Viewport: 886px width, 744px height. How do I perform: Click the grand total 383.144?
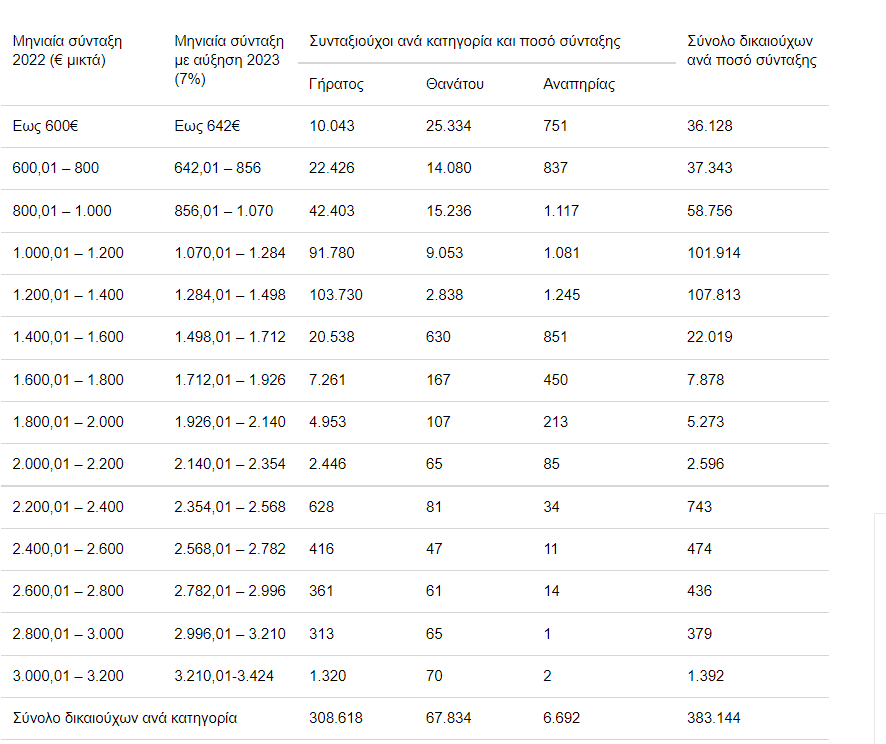pyautogui.click(x=715, y=718)
